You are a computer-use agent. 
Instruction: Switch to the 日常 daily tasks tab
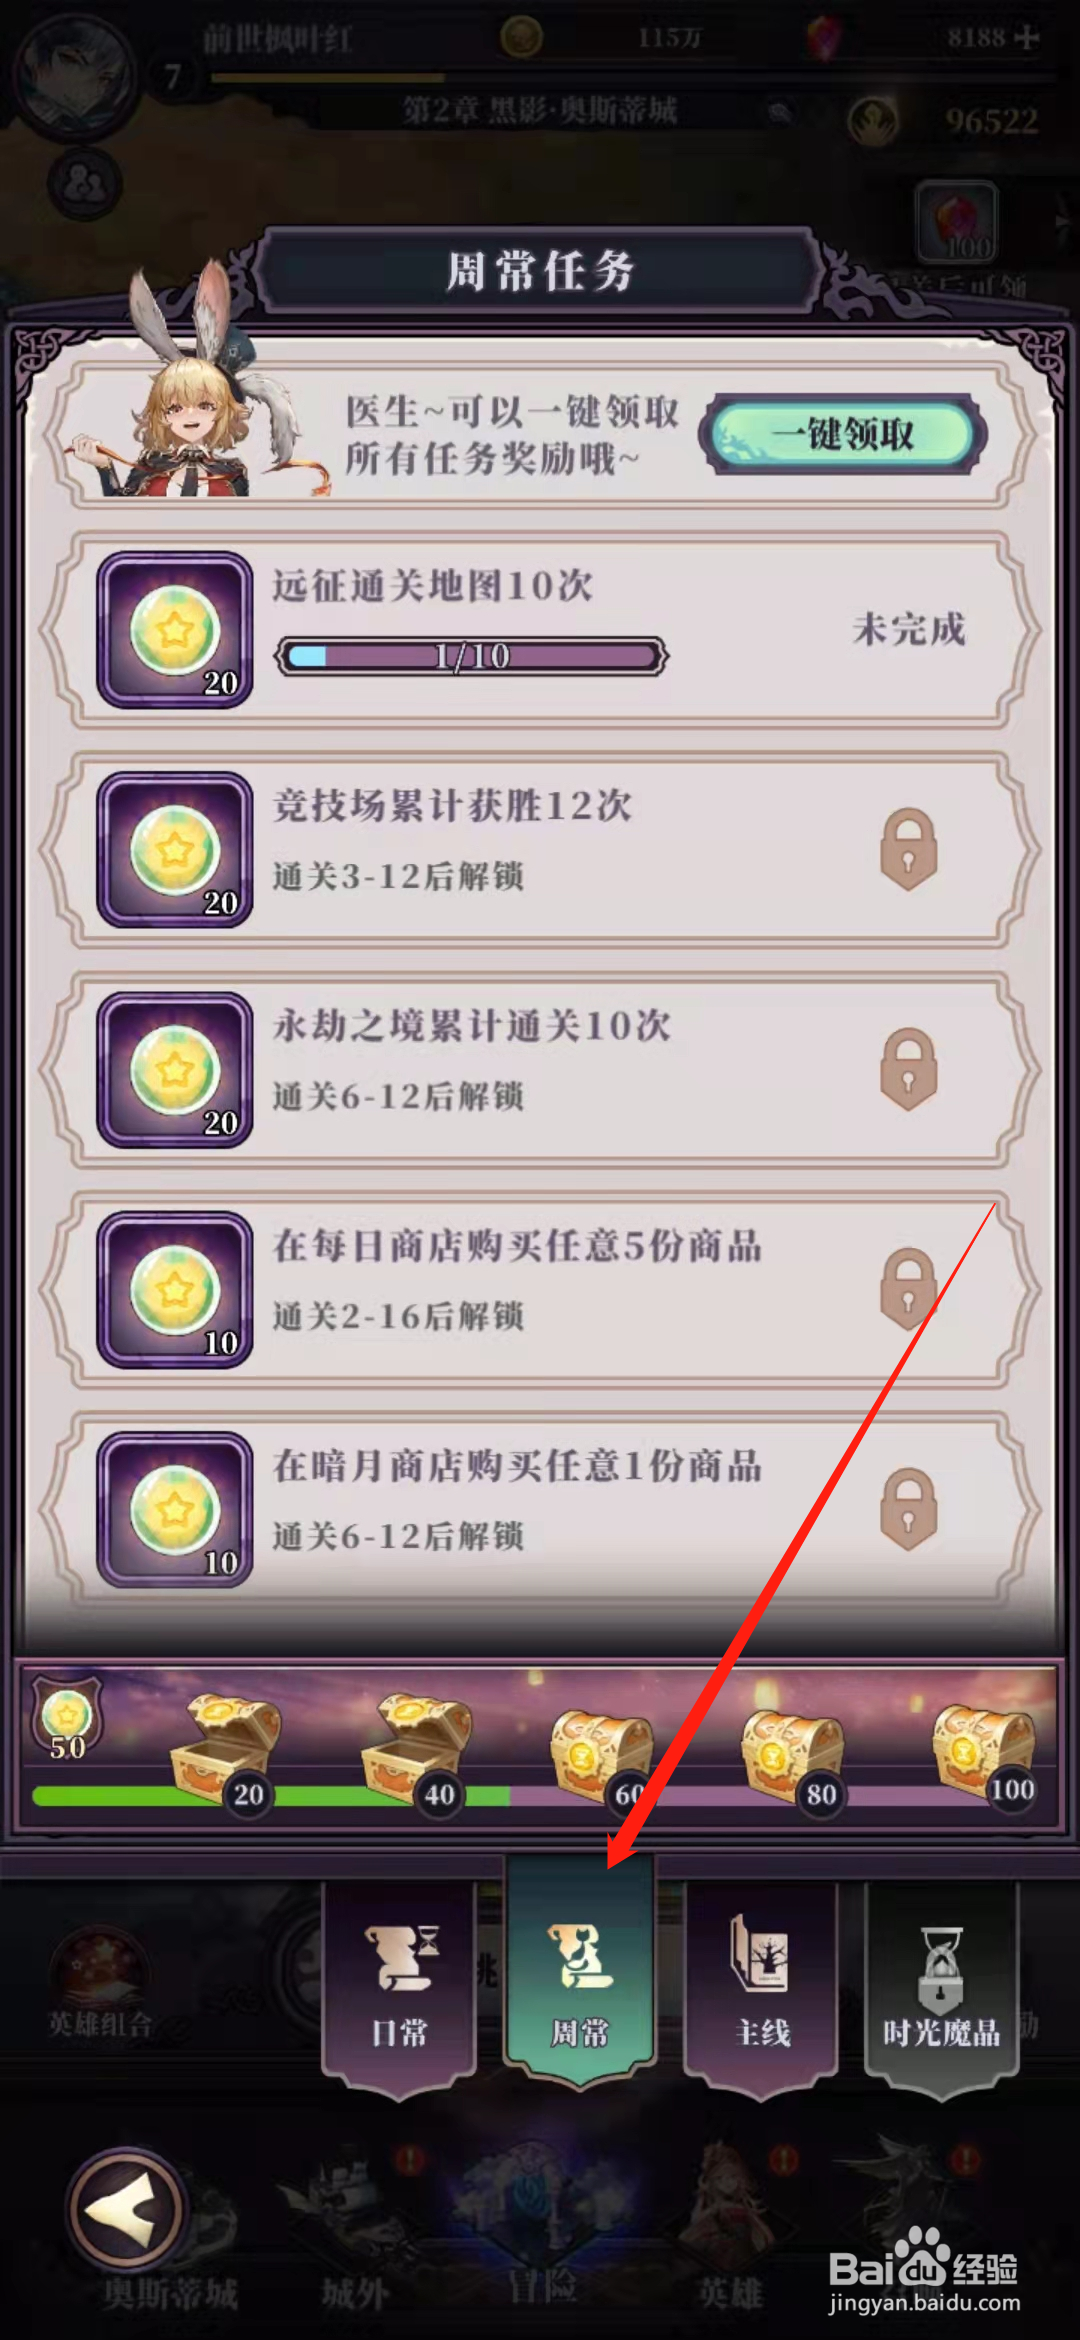point(399,1985)
